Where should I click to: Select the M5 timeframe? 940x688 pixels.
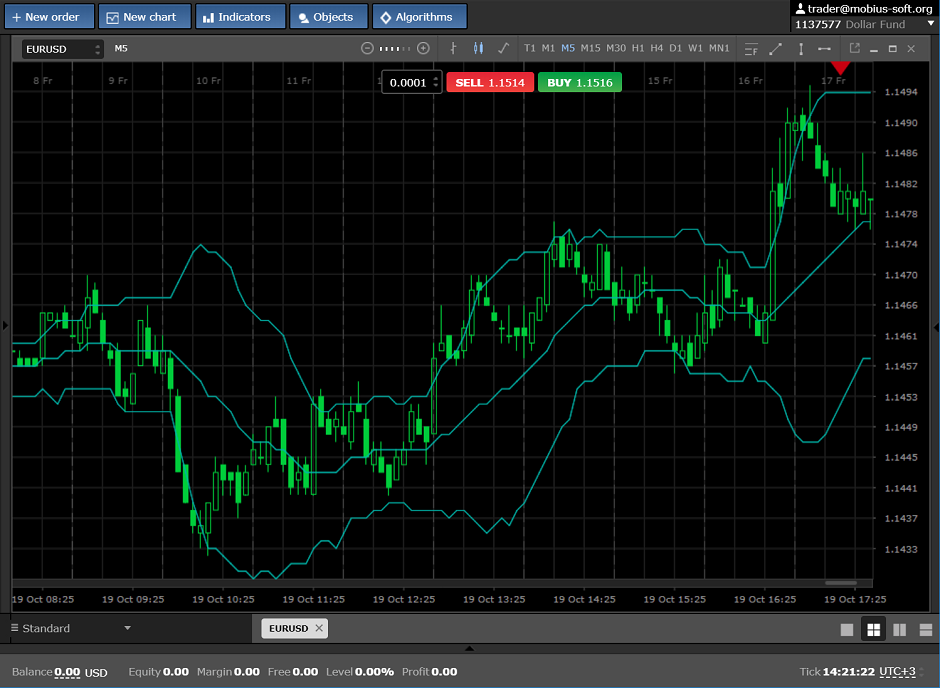[x=568, y=49]
